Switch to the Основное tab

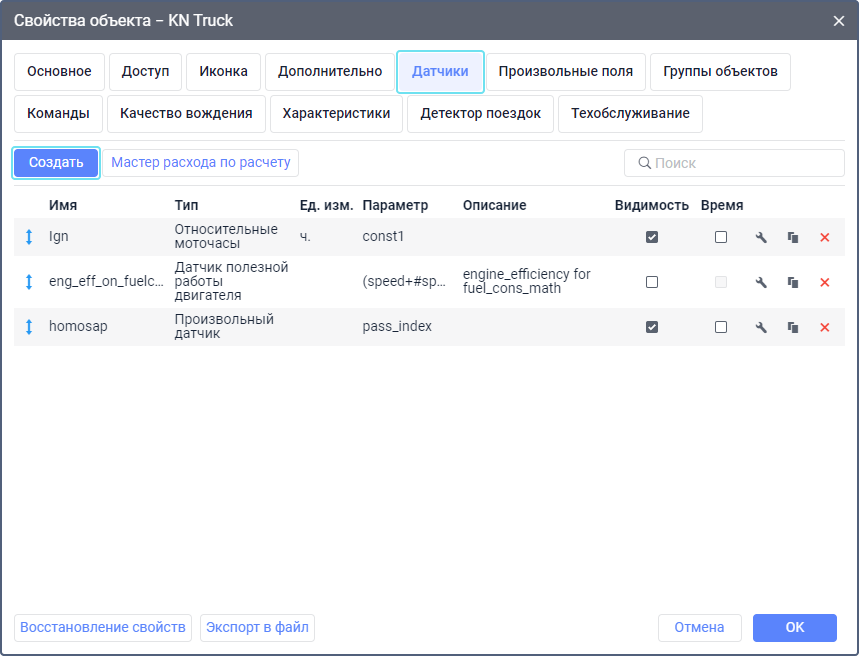[59, 72]
